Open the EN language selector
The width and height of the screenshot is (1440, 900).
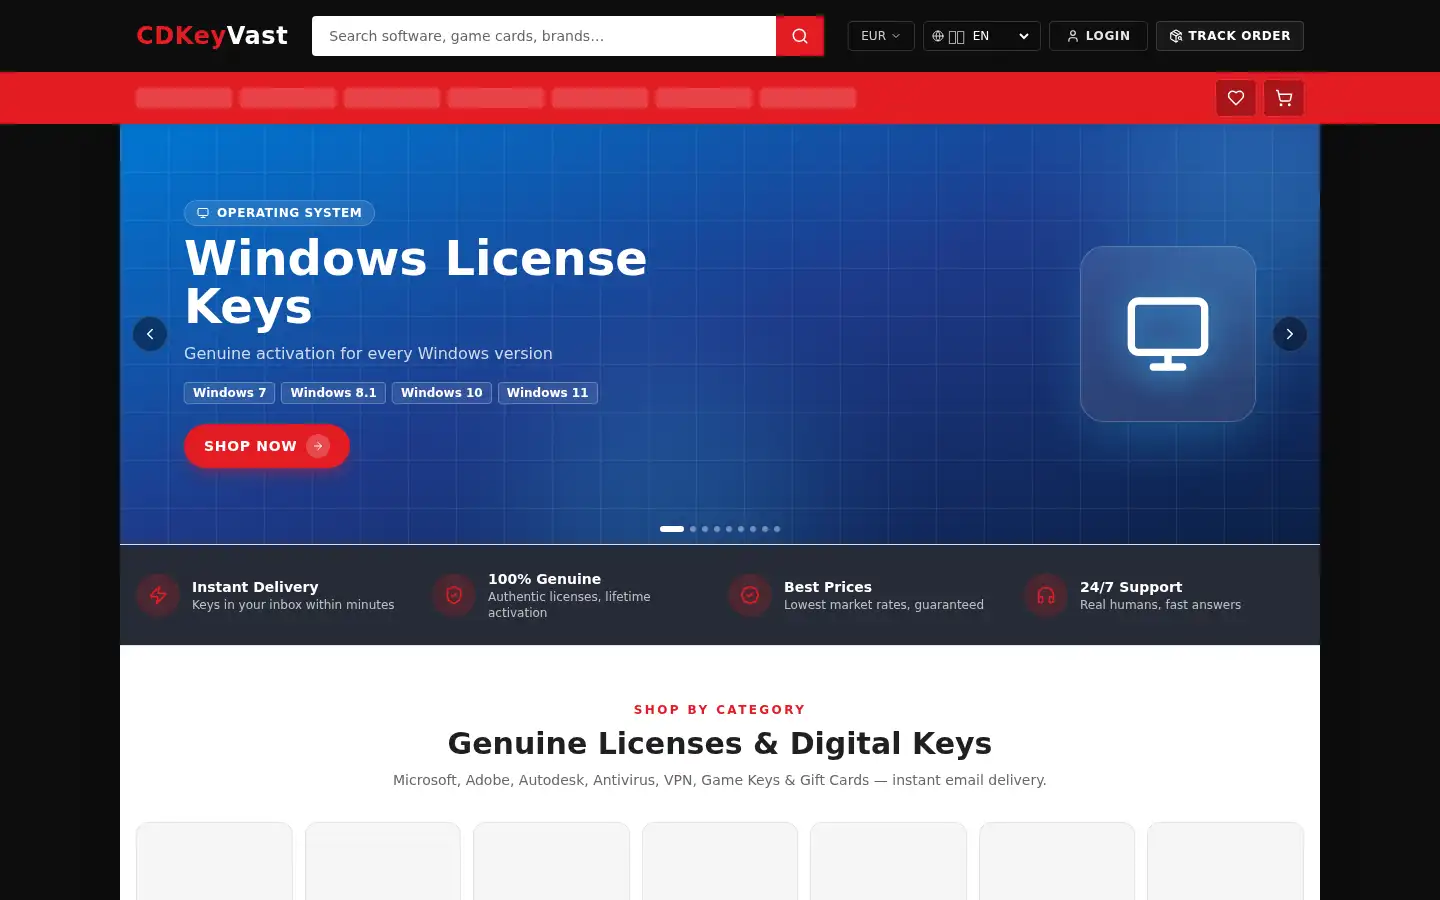(x=982, y=36)
